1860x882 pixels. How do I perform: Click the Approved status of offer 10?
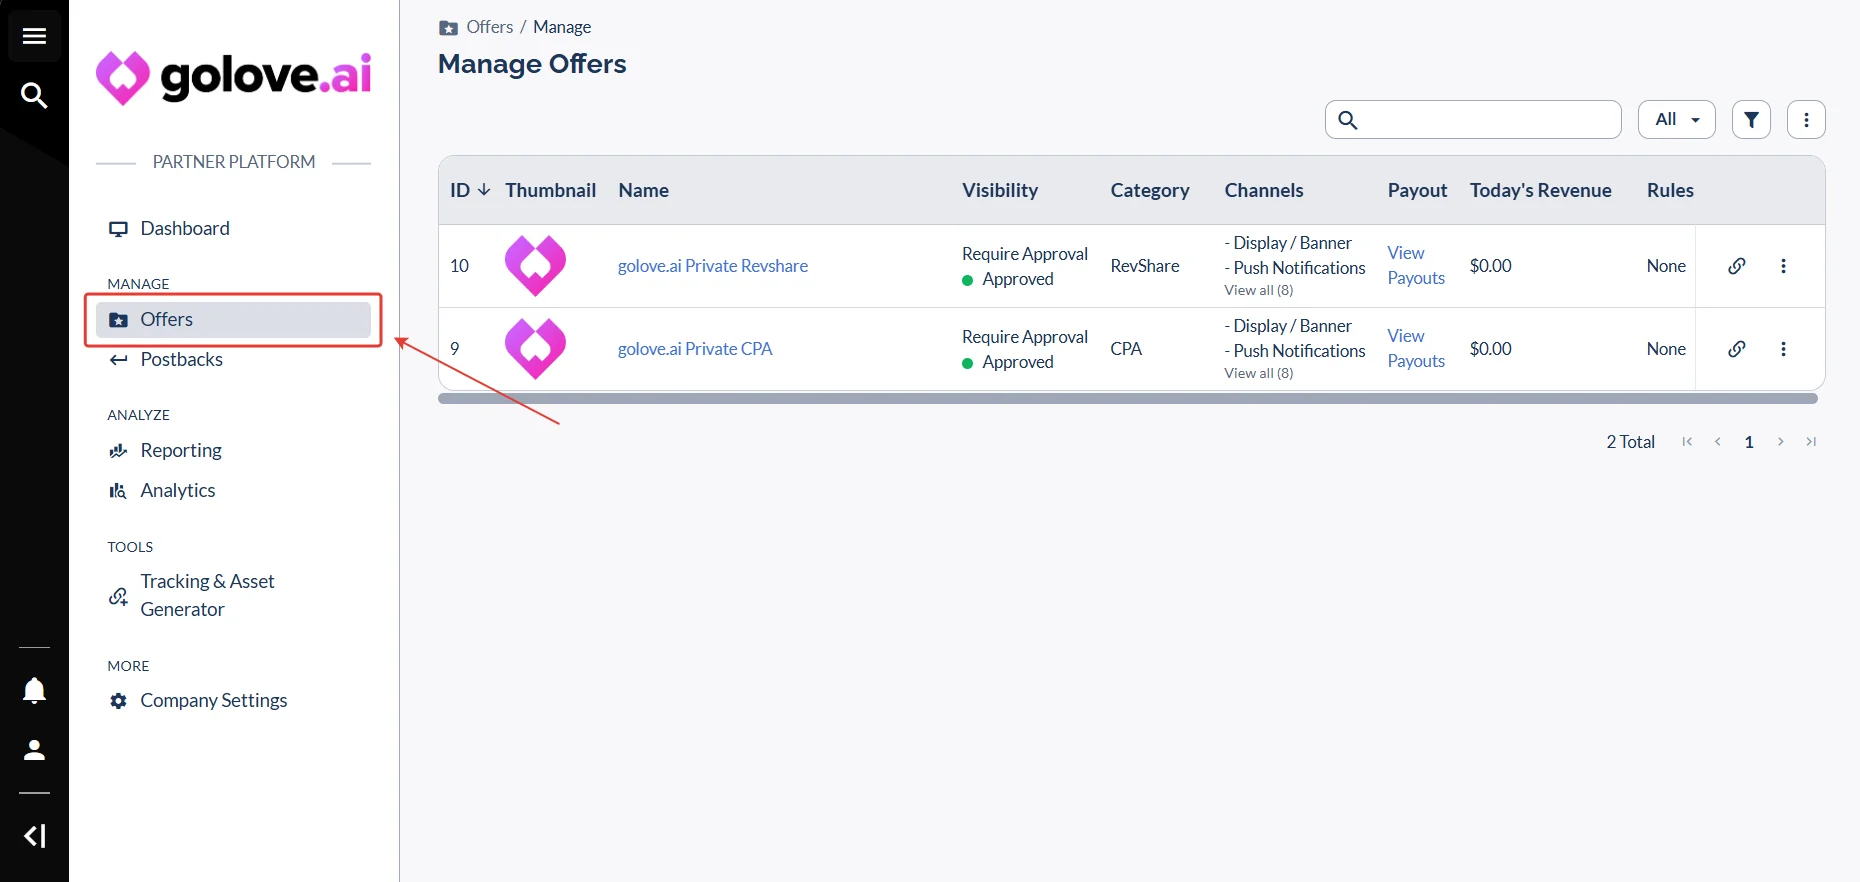pyautogui.click(x=1008, y=279)
